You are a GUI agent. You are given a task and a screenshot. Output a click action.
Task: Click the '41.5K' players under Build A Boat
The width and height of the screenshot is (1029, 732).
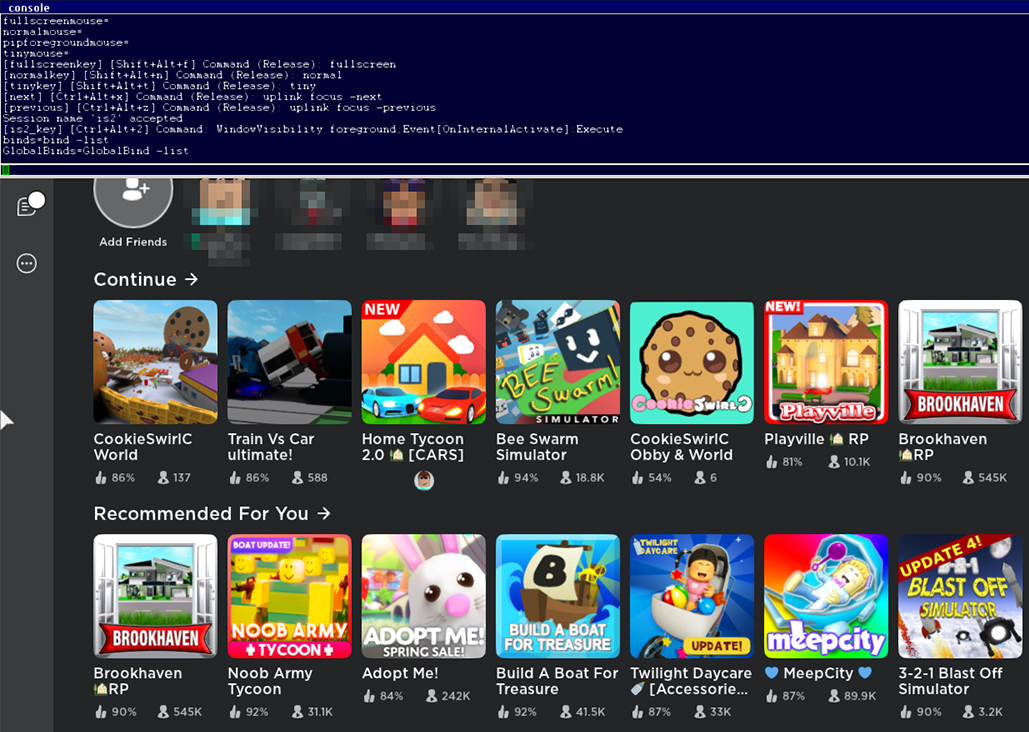coord(591,712)
